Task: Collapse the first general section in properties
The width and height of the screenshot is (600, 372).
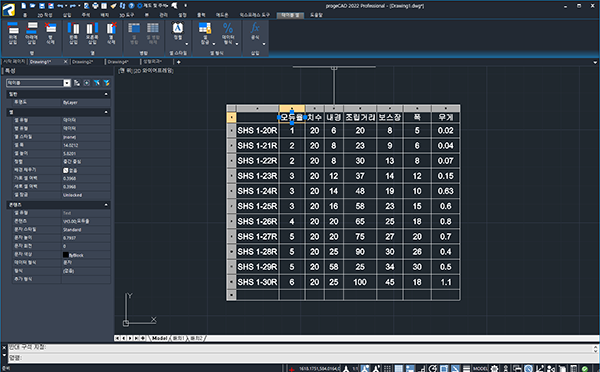Action: pos(106,94)
